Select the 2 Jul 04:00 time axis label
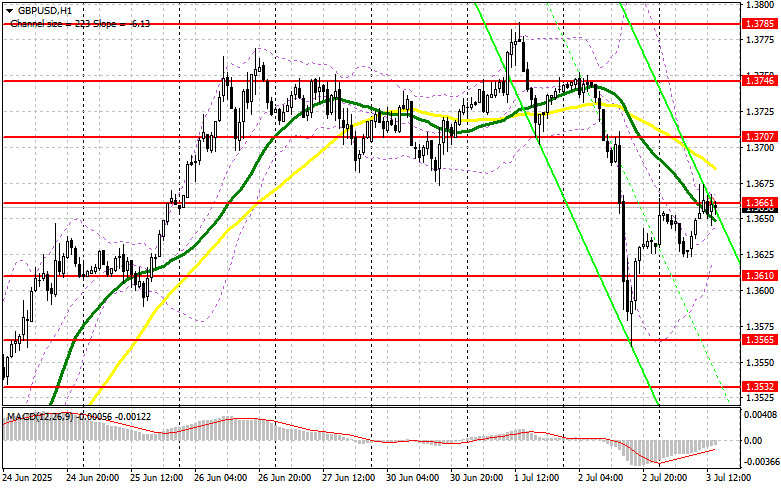Viewport: 781px width, 489px height. [x=601, y=478]
